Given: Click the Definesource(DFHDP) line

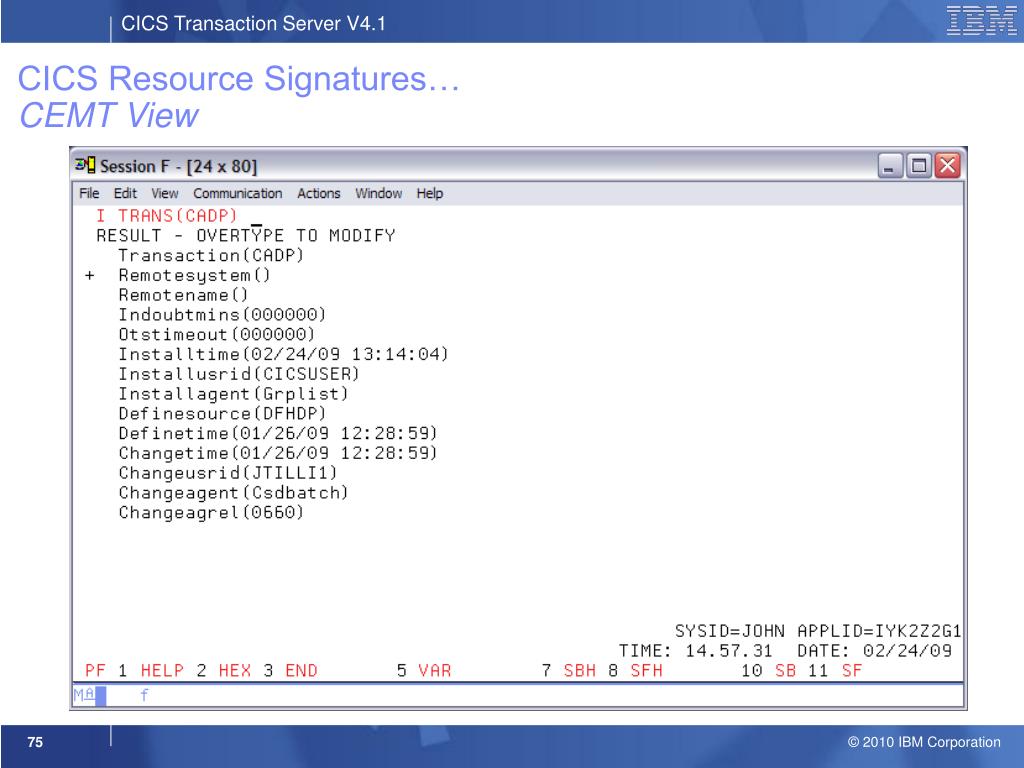Looking at the screenshot, I should point(222,413).
